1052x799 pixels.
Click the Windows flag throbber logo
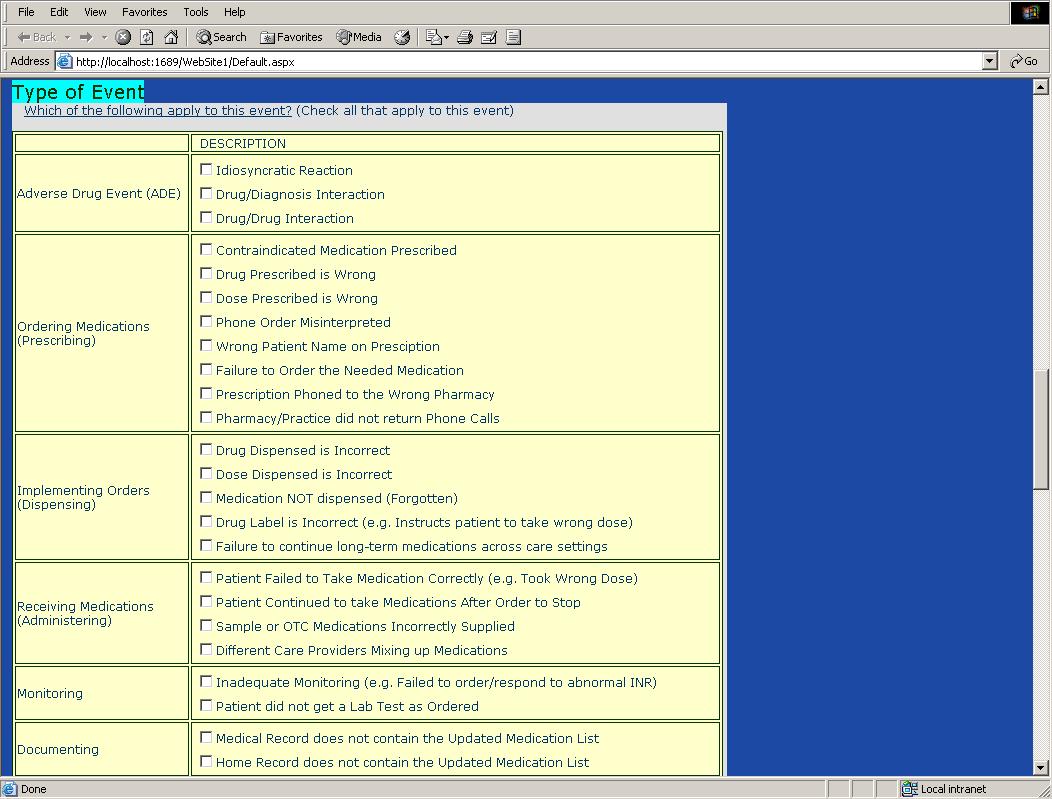click(x=1030, y=13)
